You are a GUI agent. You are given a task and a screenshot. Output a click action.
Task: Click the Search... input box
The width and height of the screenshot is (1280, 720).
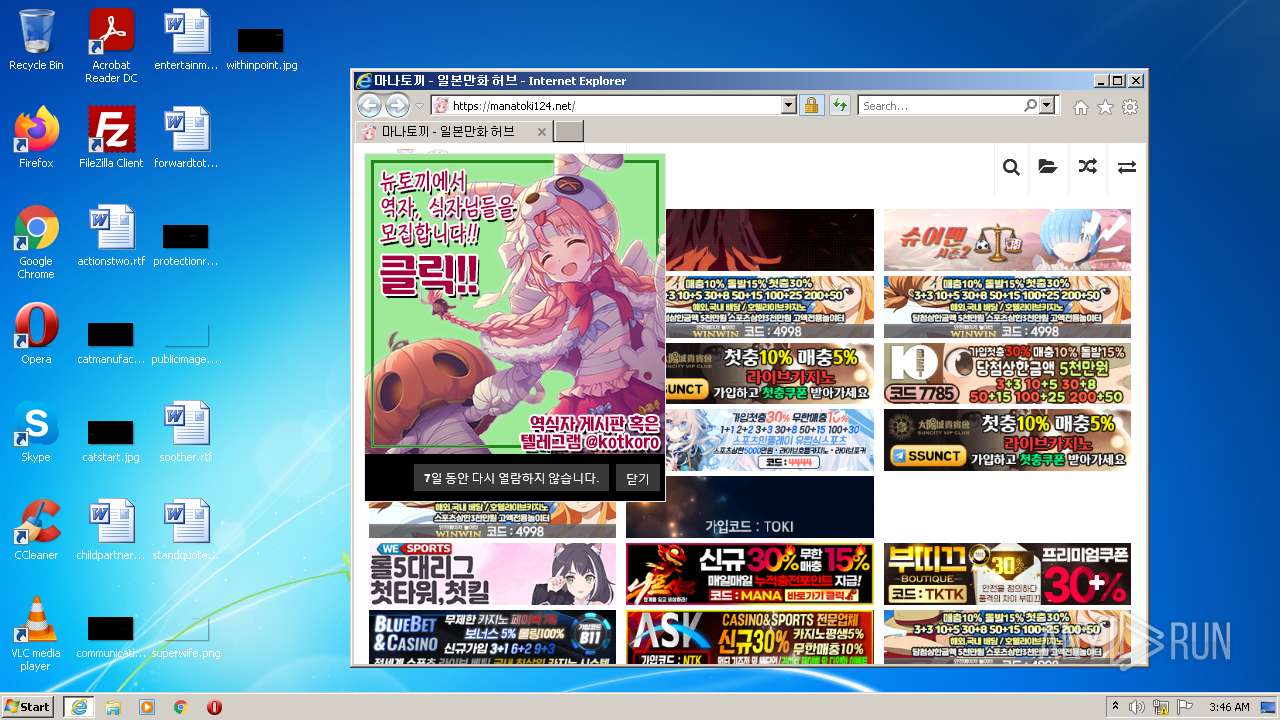click(940, 105)
